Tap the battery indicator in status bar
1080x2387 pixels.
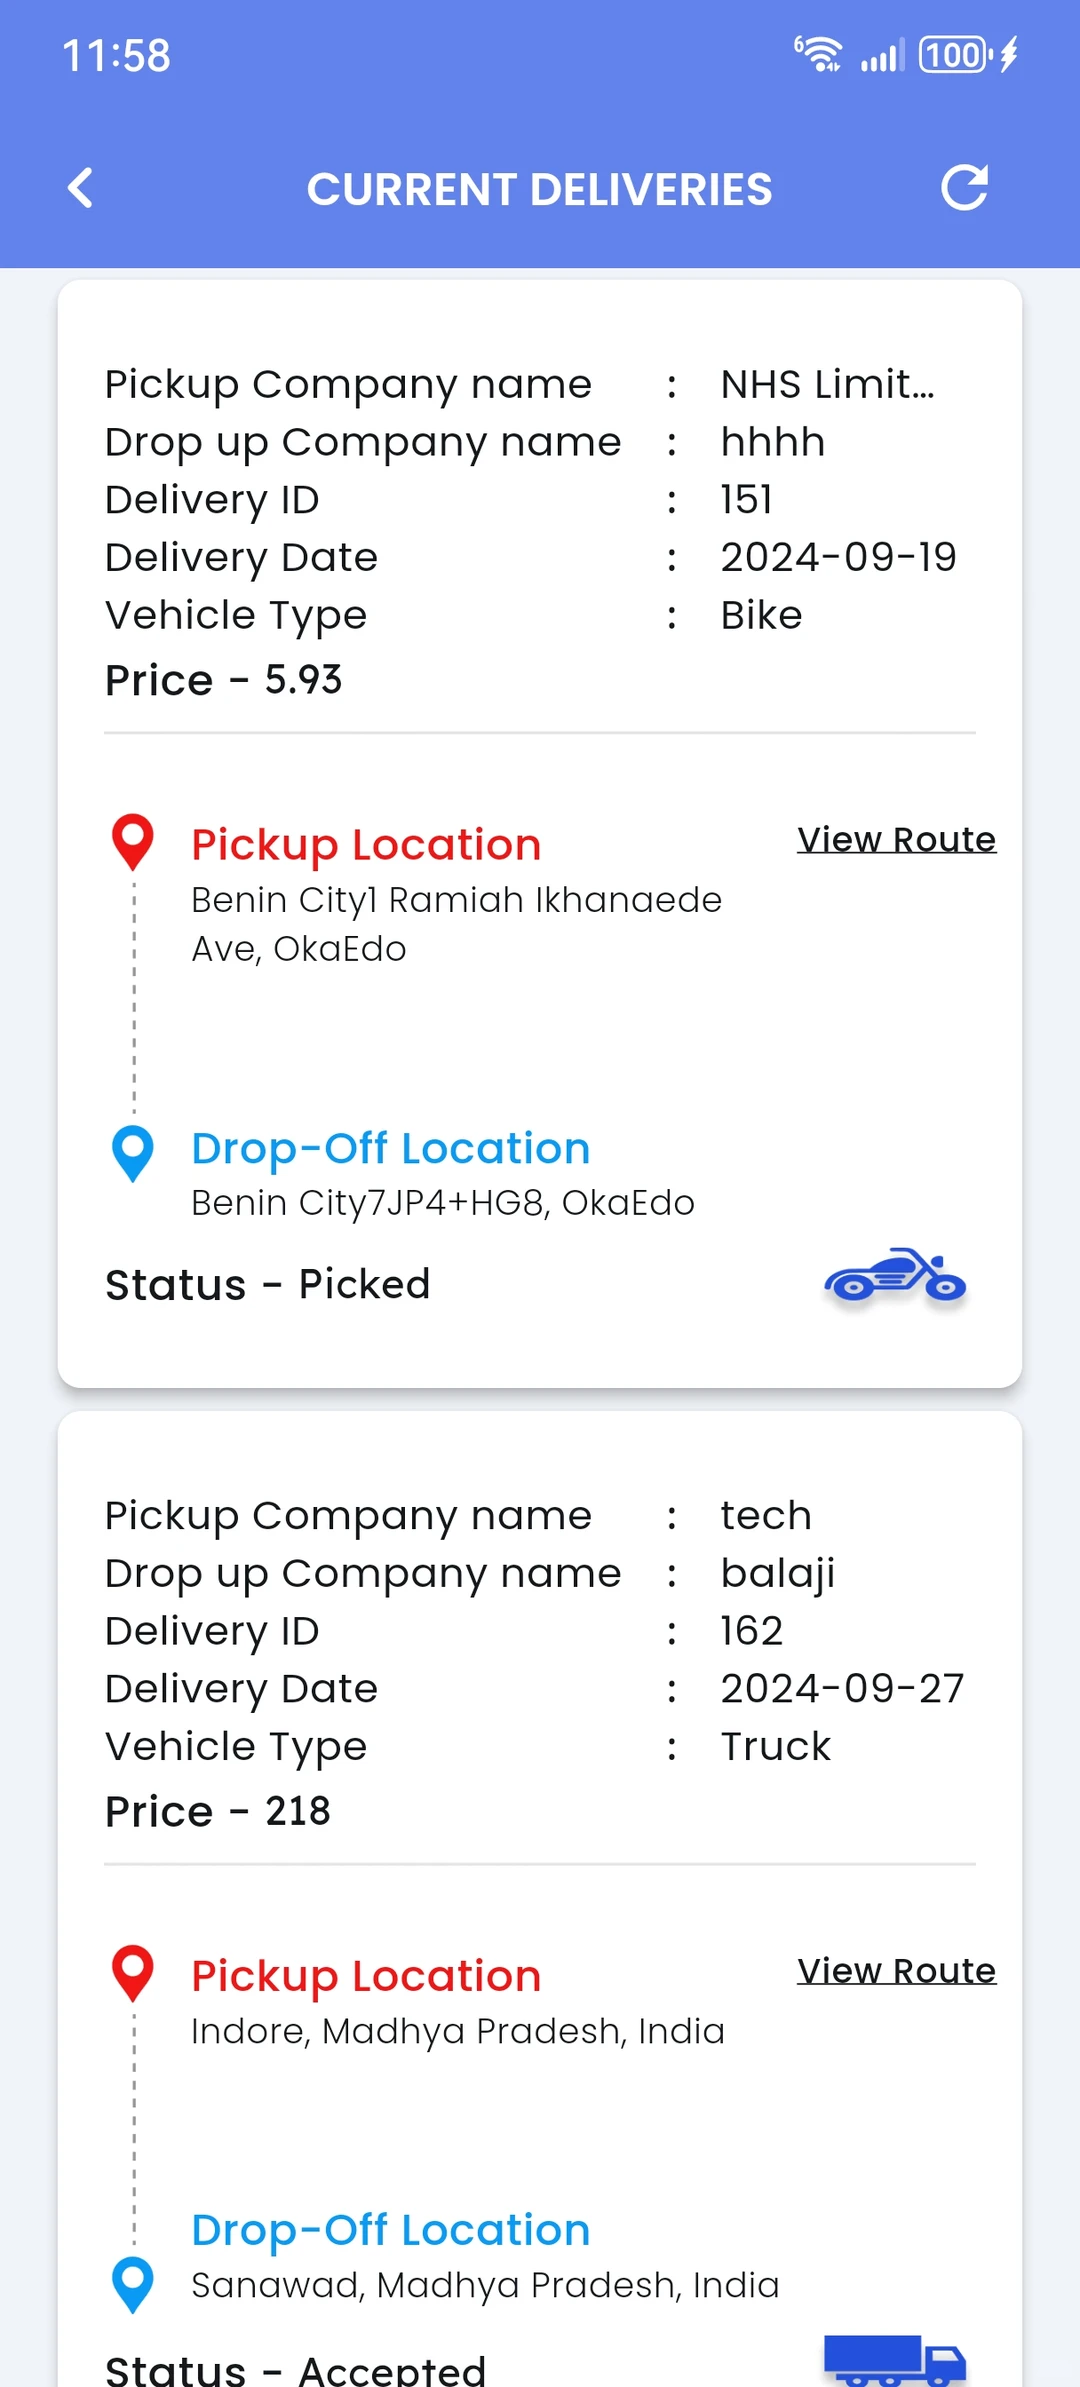pyautogui.click(x=956, y=54)
